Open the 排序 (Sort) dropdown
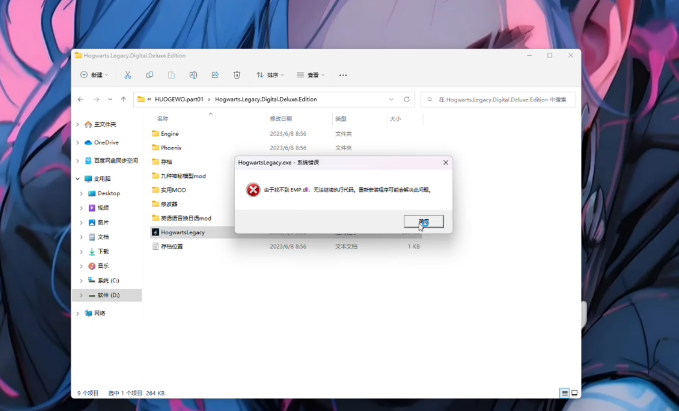The height and width of the screenshot is (411, 679). (270, 75)
